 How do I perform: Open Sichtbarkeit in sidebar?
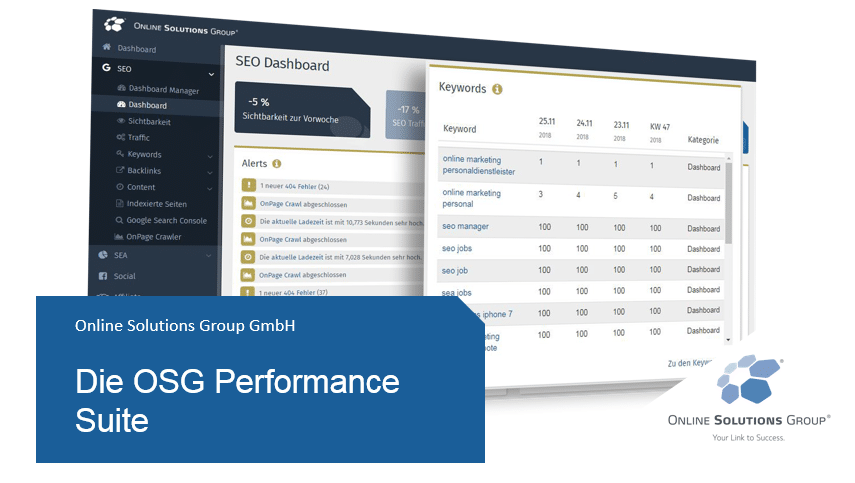point(149,122)
